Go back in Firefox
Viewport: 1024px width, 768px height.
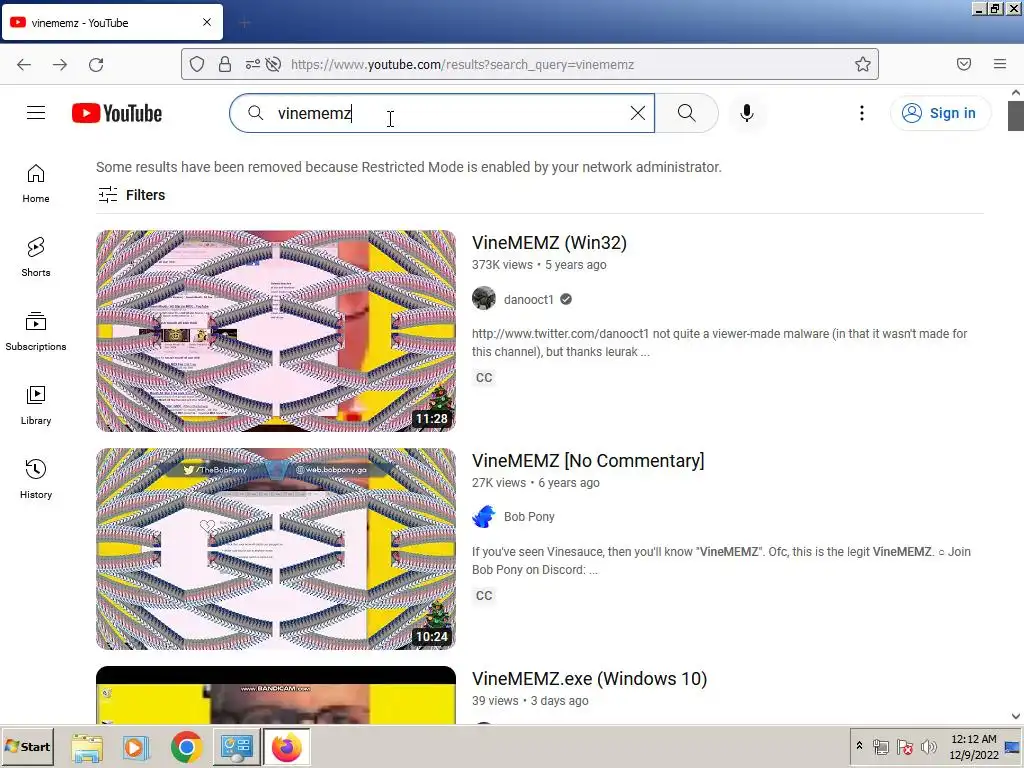(x=24, y=64)
